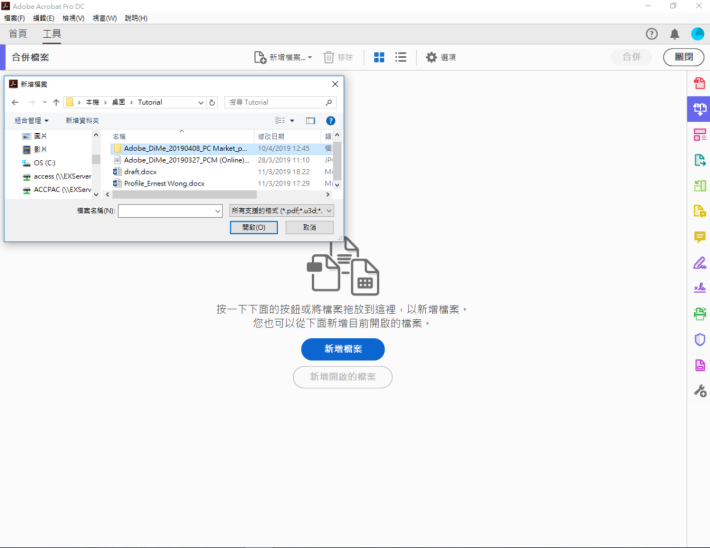Expand the Add Files dropdown arrow
The height and width of the screenshot is (548, 710).
310,58
